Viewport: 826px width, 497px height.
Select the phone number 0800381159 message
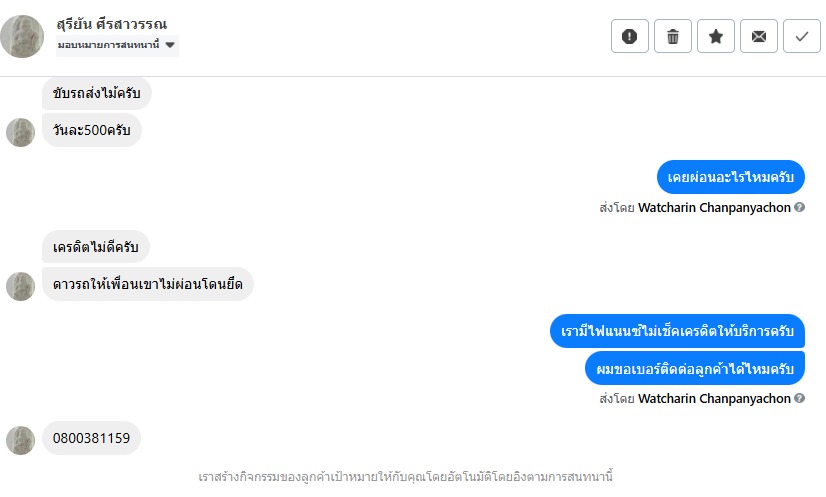(91, 438)
